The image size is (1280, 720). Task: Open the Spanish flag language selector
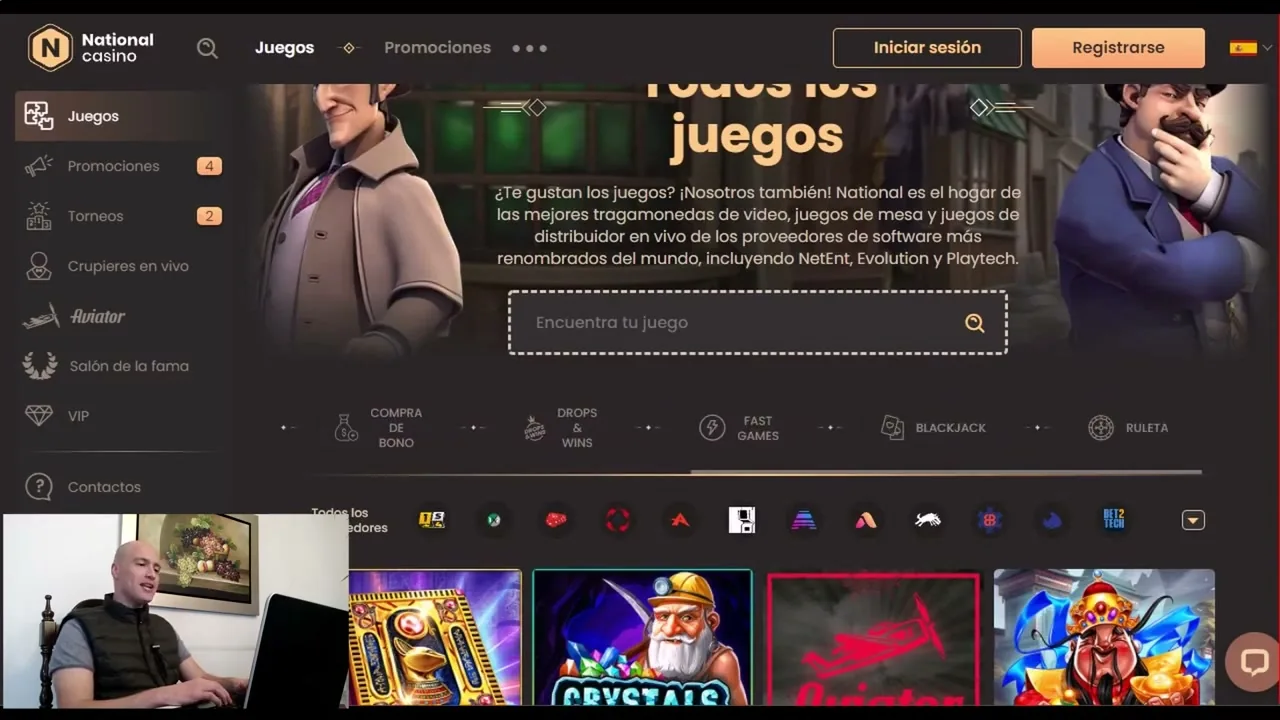point(1250,48)
